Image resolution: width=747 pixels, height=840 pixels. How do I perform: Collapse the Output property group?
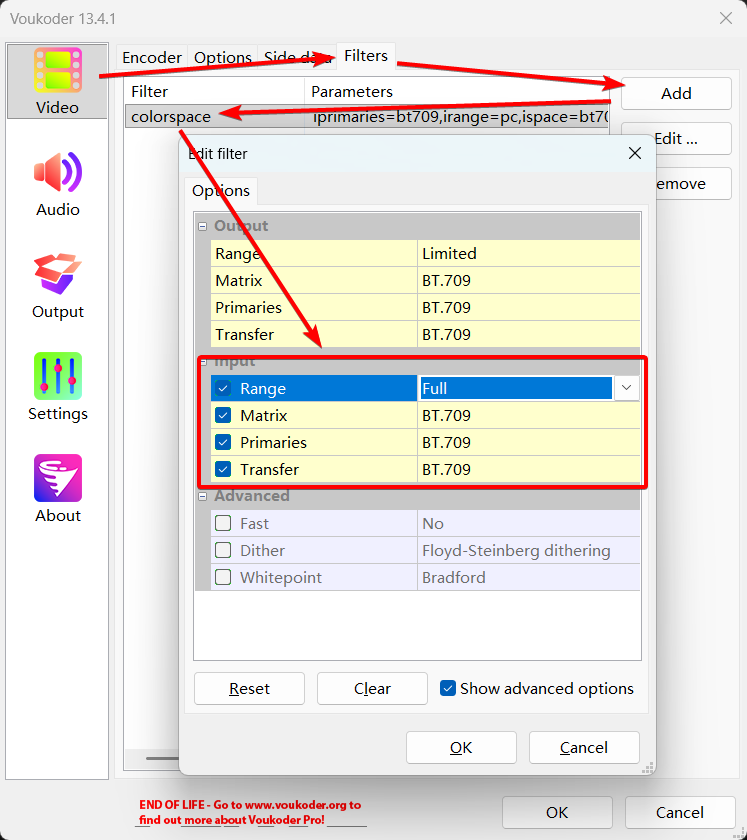[x=203, y=226]
